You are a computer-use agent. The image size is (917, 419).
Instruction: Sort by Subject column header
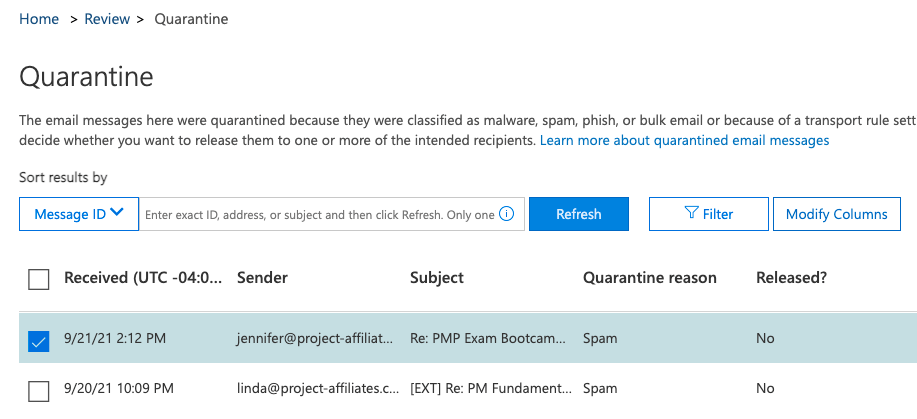(437, 277)
